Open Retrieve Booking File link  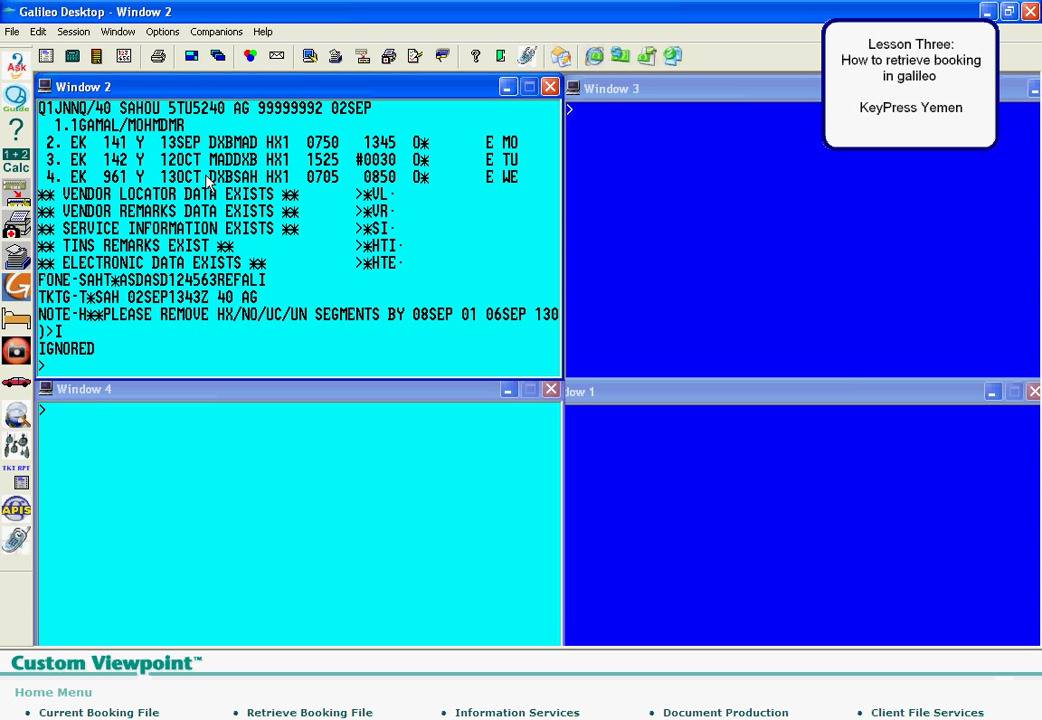[310, 712]
